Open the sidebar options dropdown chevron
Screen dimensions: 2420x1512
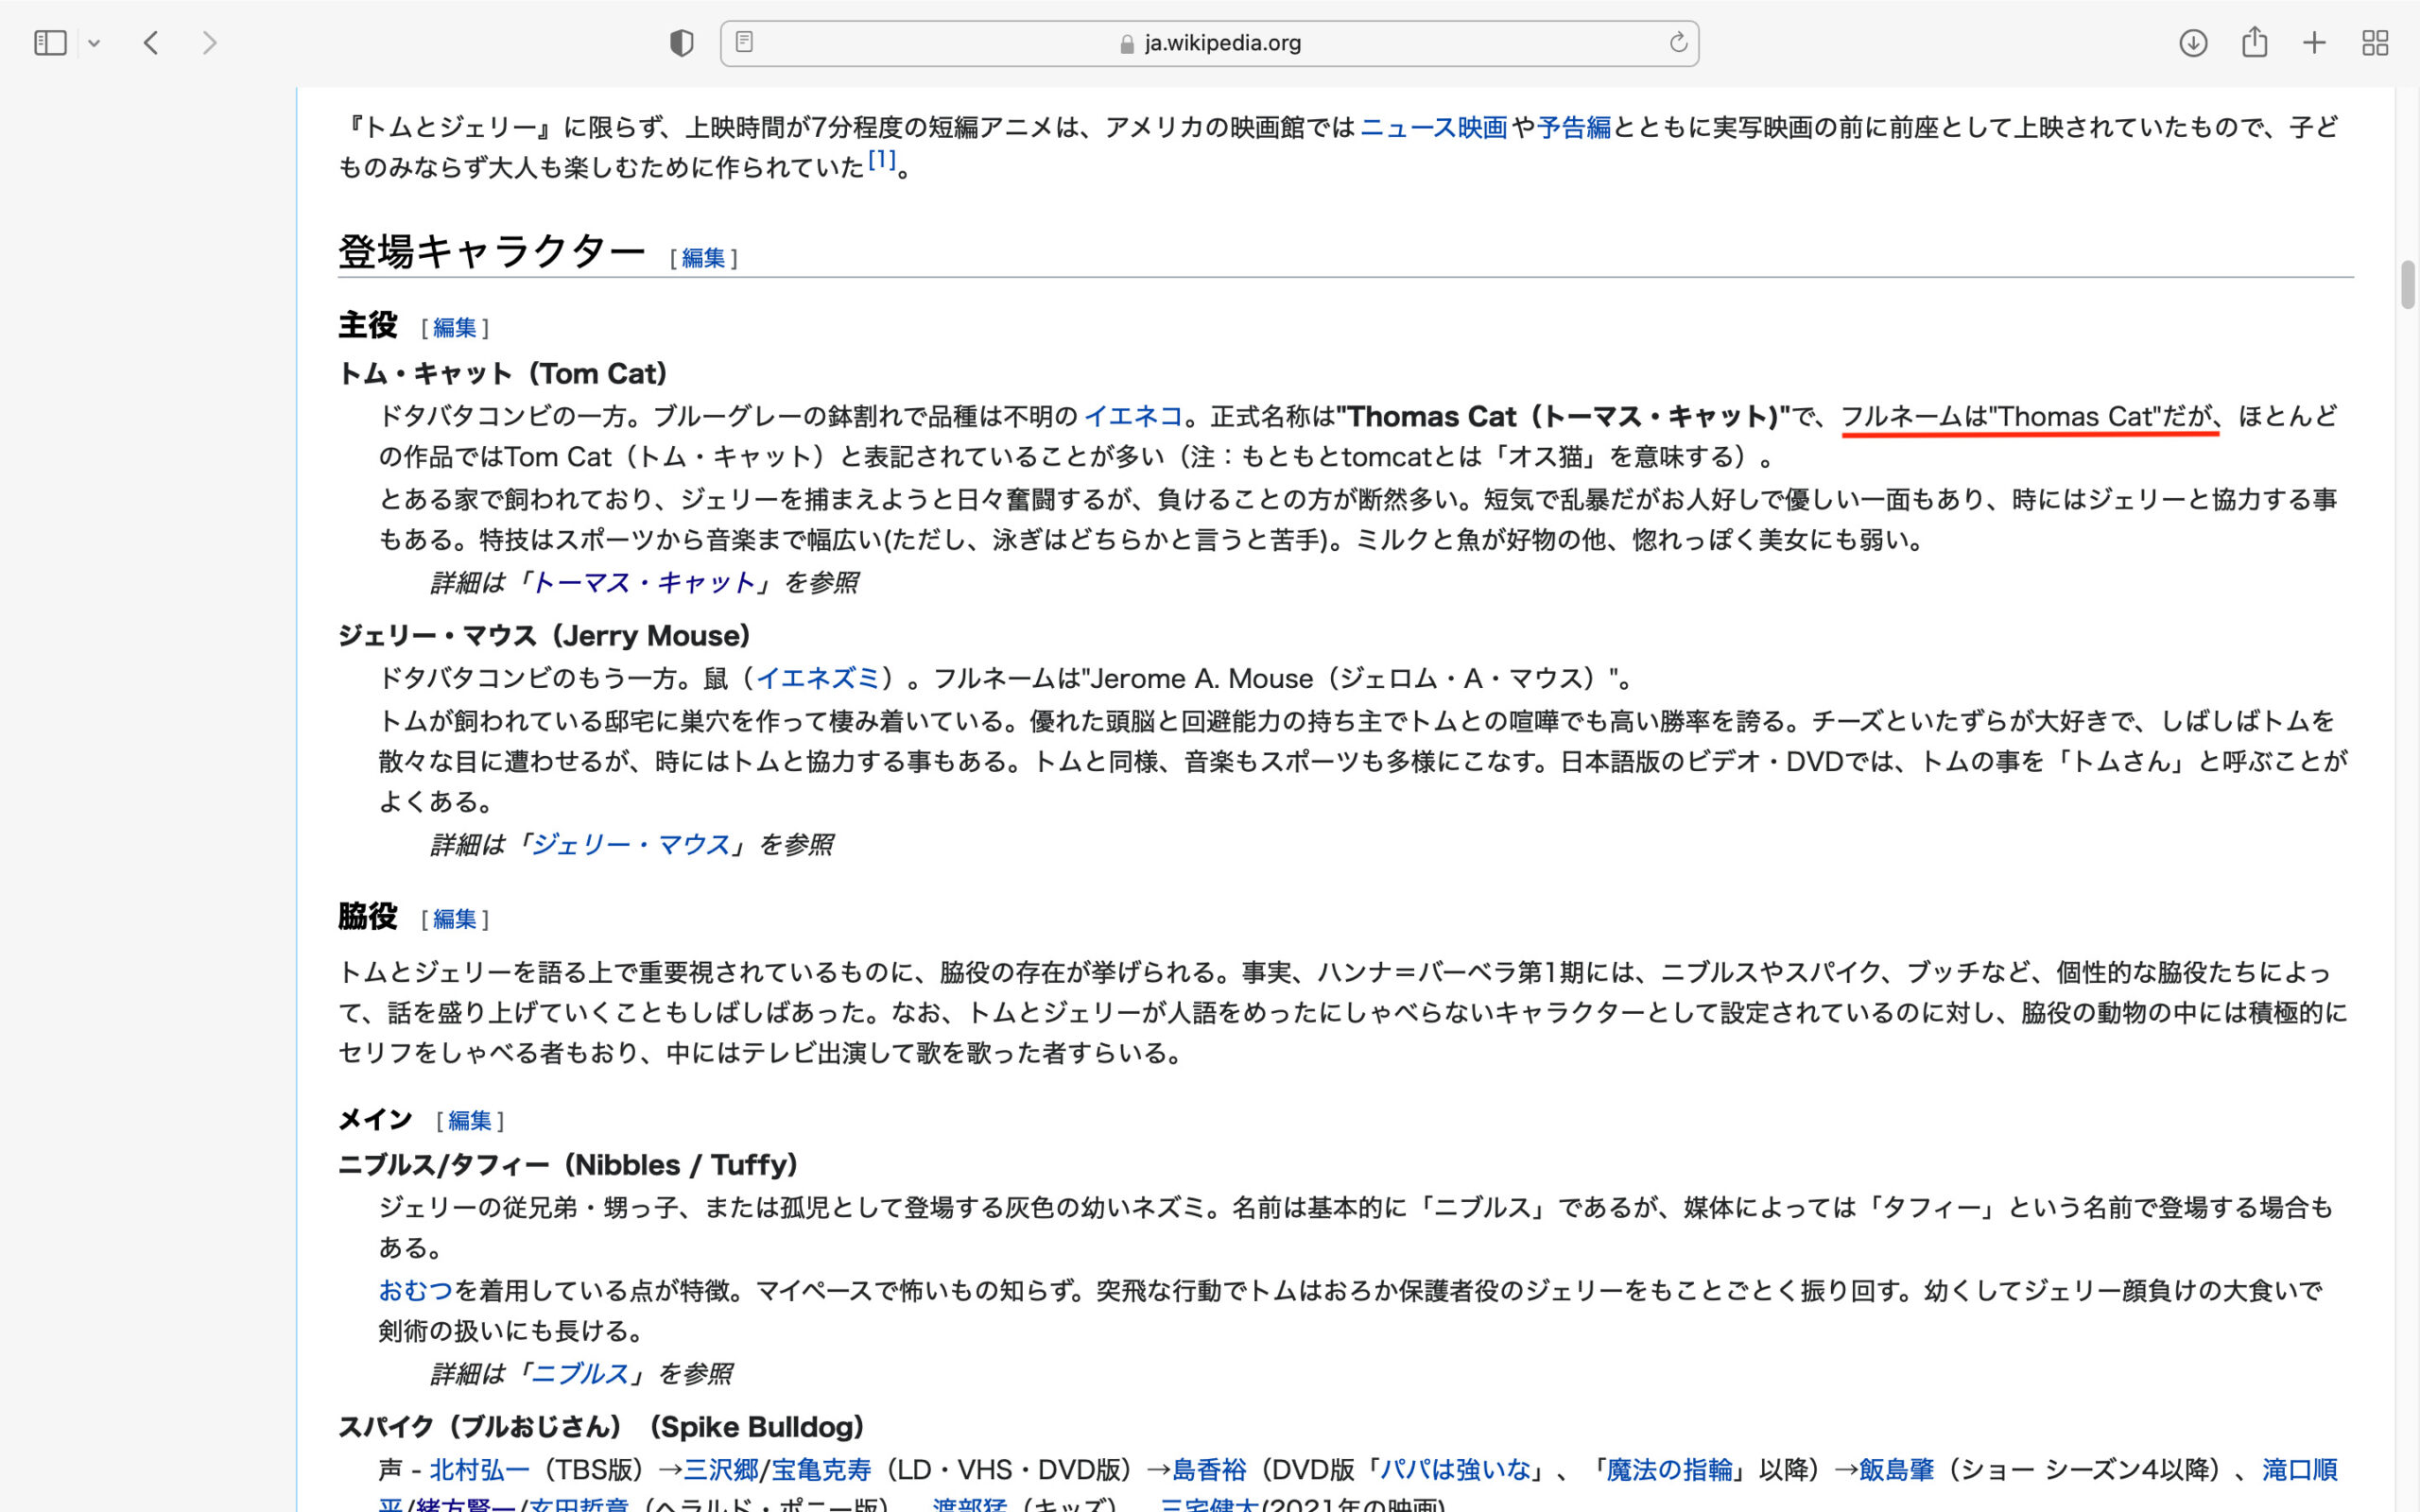point(94,43)
